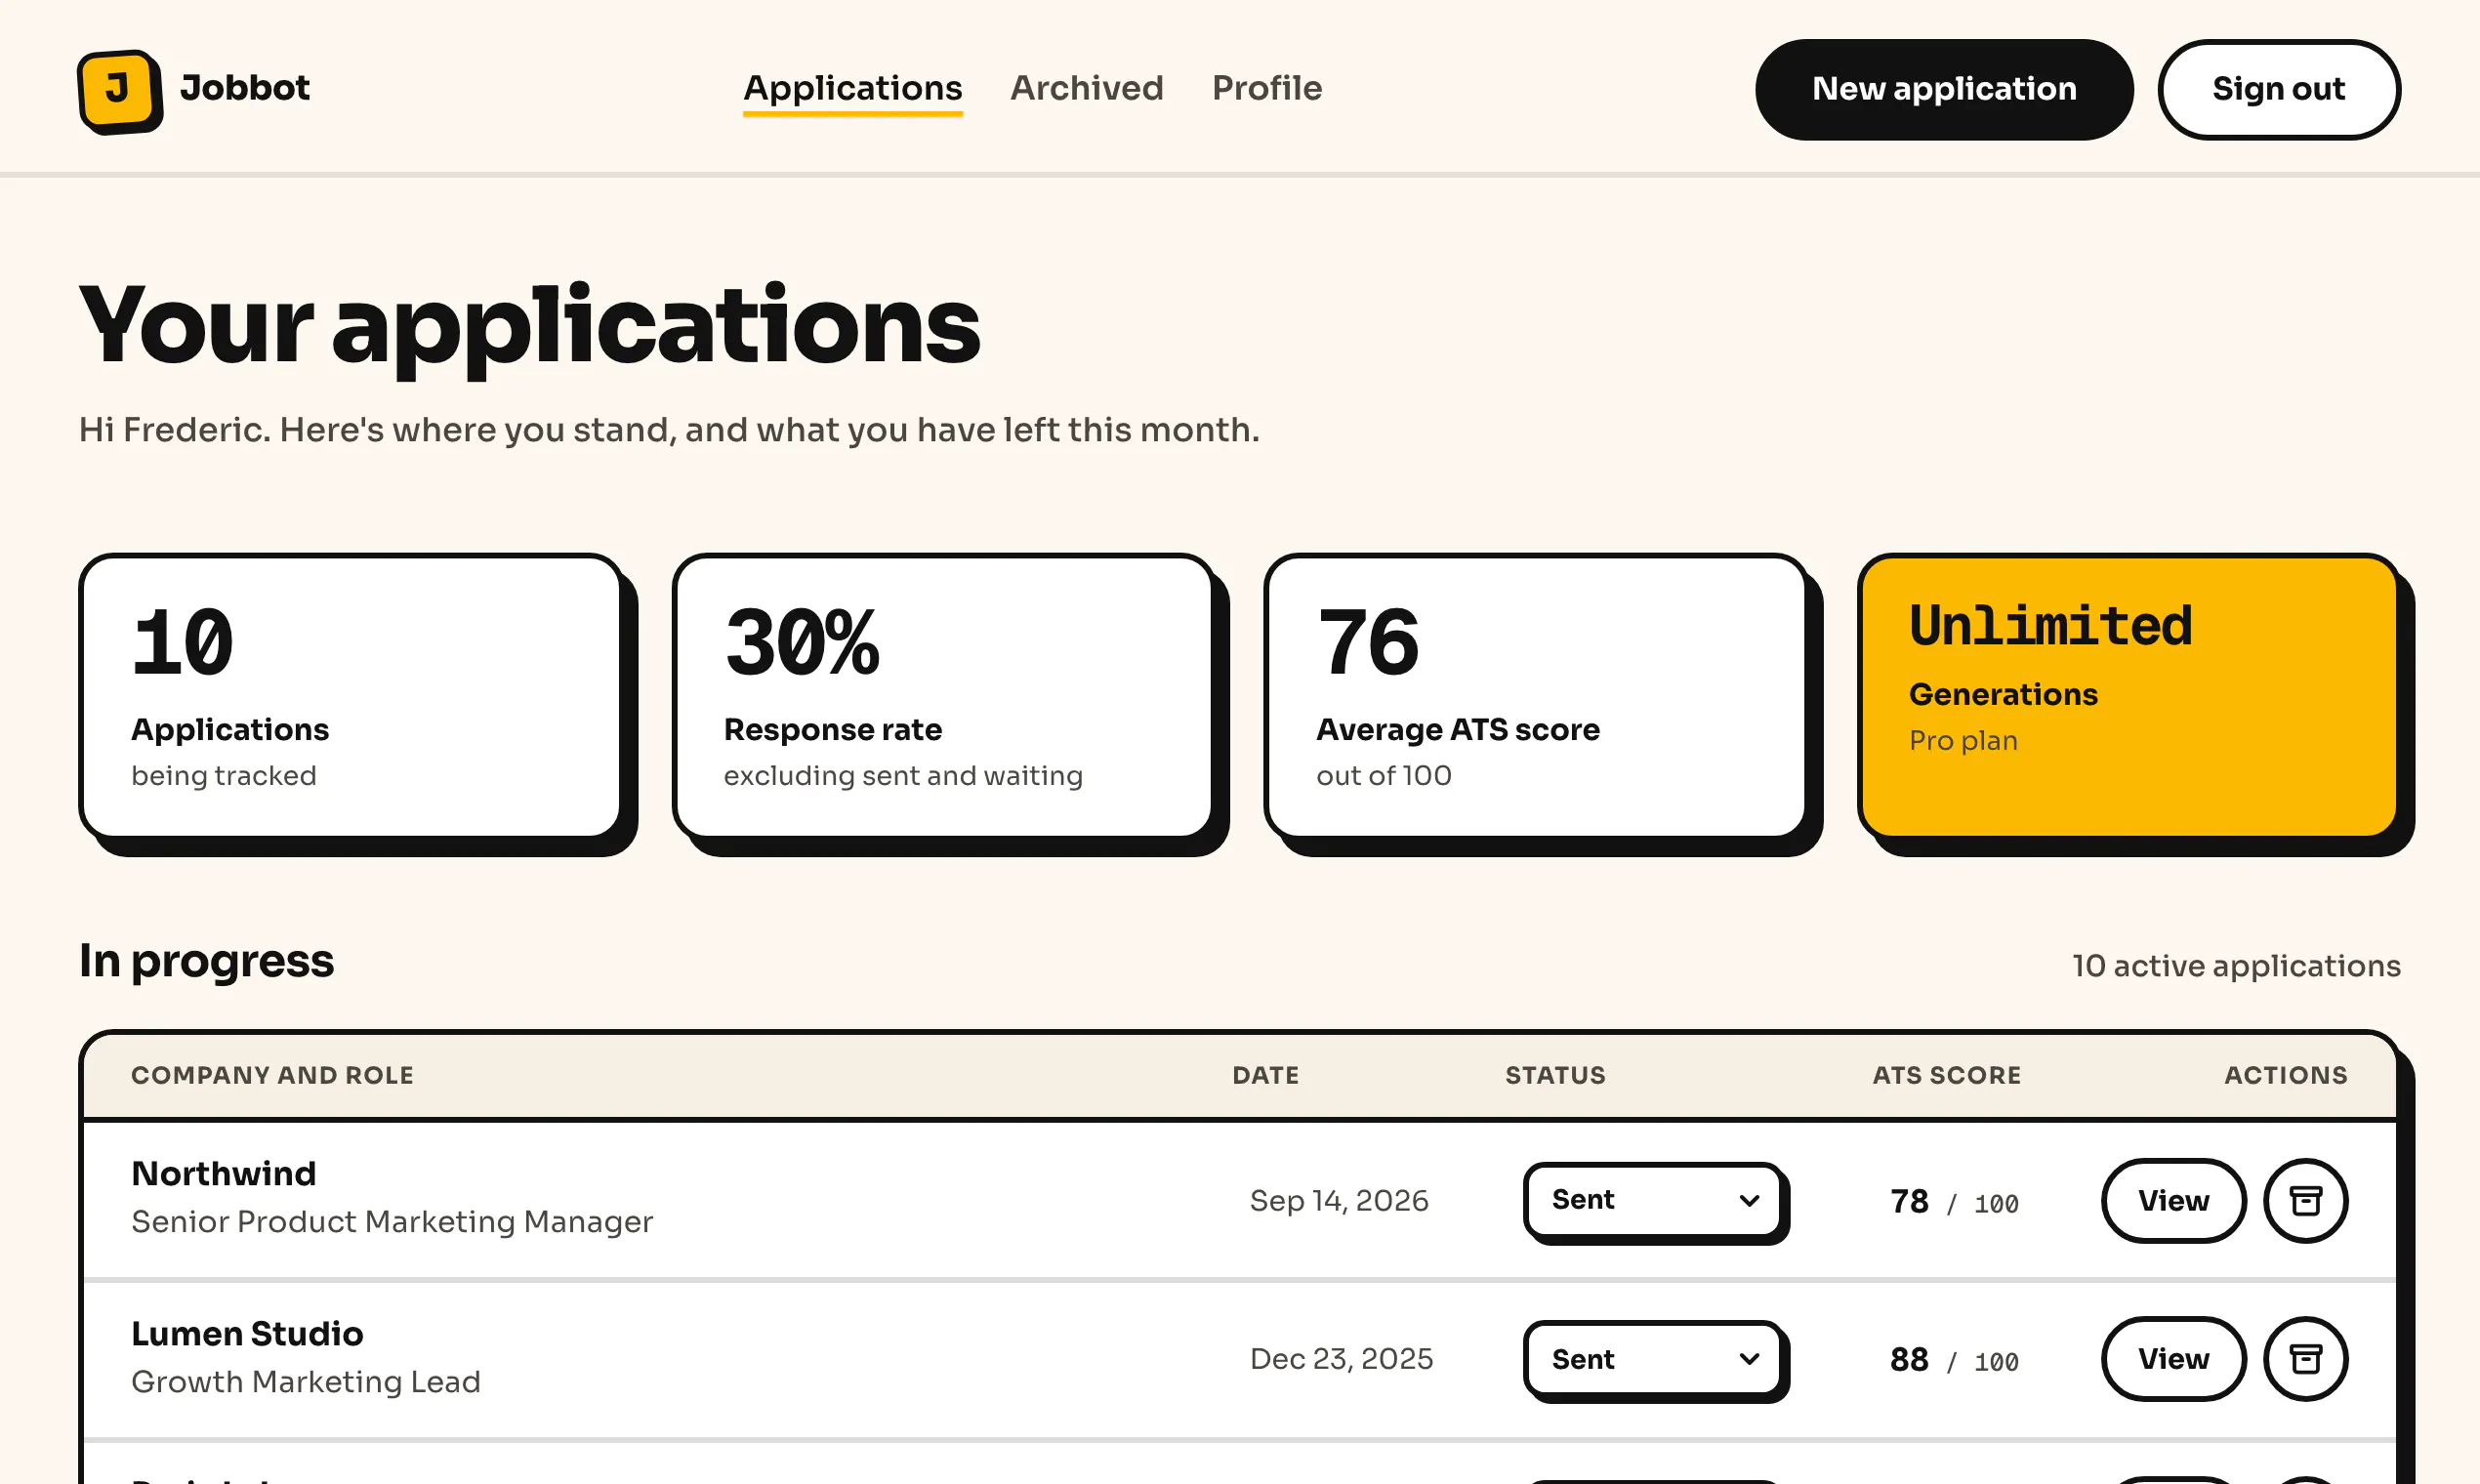The width and height of the screenshot is (2480, 1484).
Task: Select the Applications tab
Action: [853, 89]
